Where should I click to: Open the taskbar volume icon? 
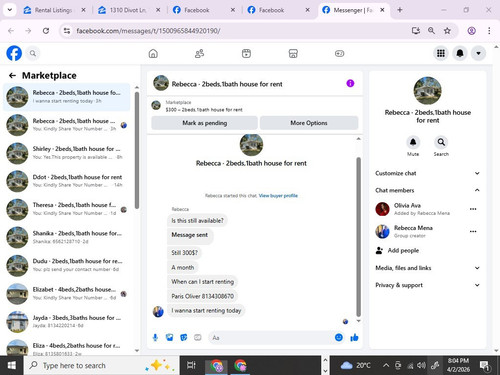point(421,365)
